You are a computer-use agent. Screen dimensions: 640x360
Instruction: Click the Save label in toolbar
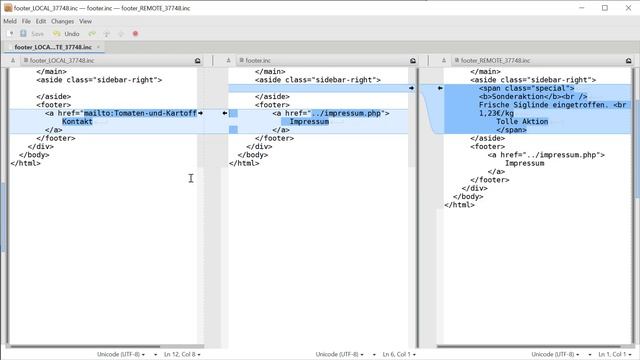(37, 34)
